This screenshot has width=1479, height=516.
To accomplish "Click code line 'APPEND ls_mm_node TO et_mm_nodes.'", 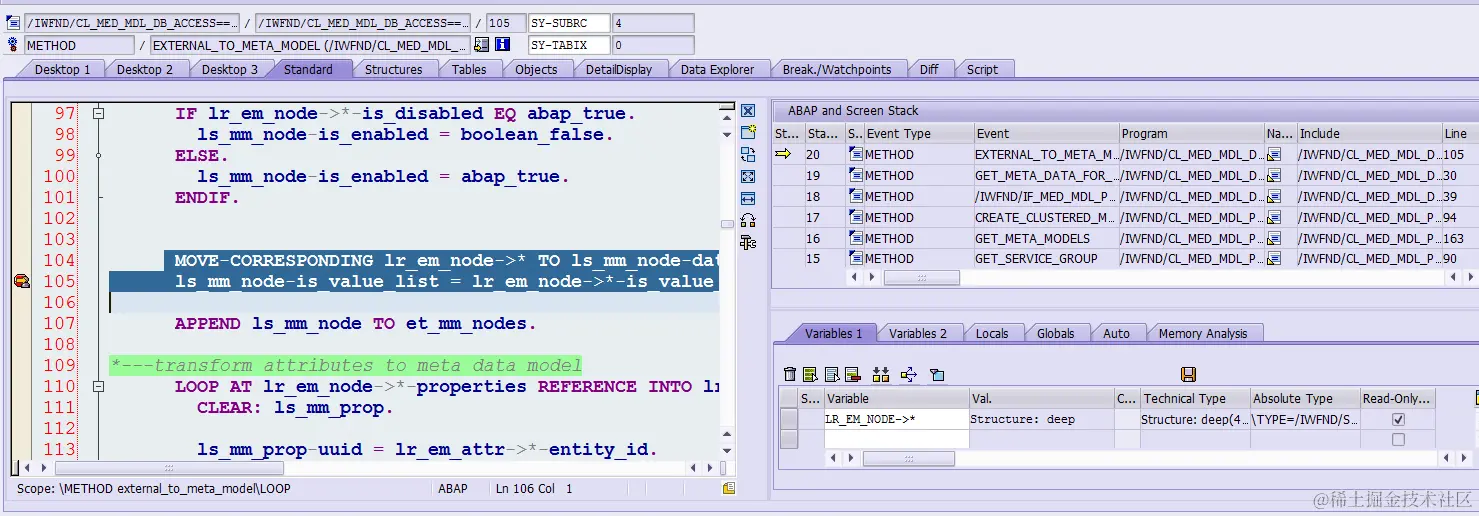I will pyautogui.click(x=355, y=324).
